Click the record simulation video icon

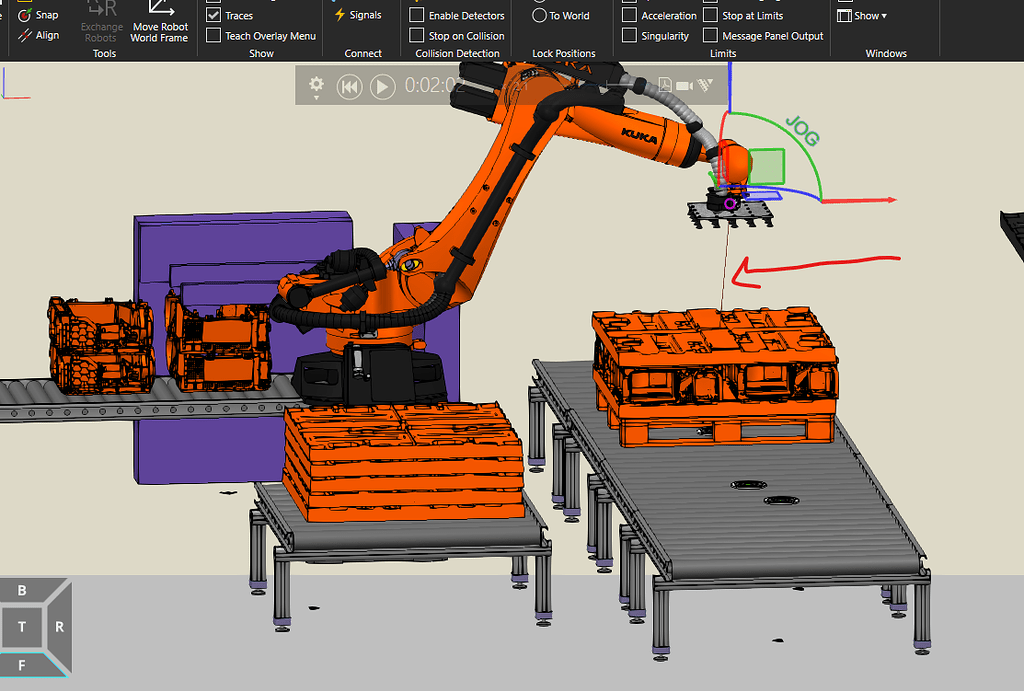686,85
